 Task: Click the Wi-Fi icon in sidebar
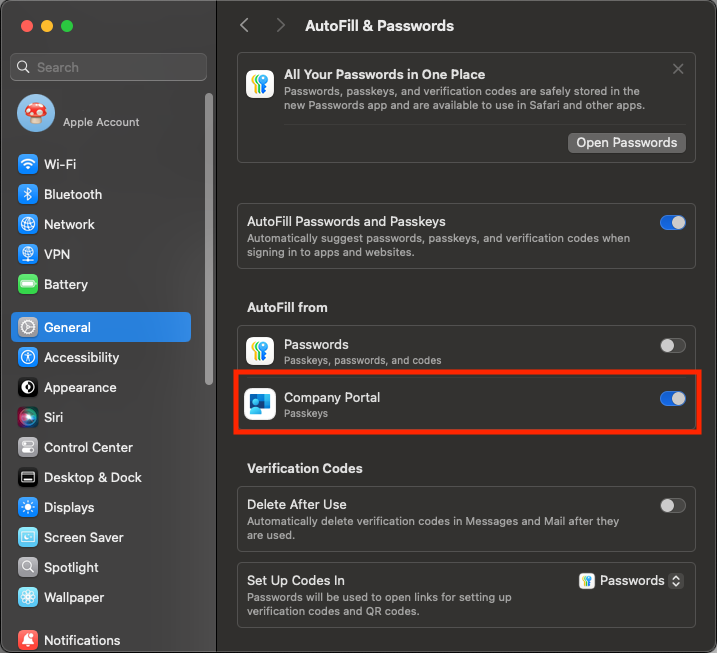pyautogui.click(x=28, y=164)
